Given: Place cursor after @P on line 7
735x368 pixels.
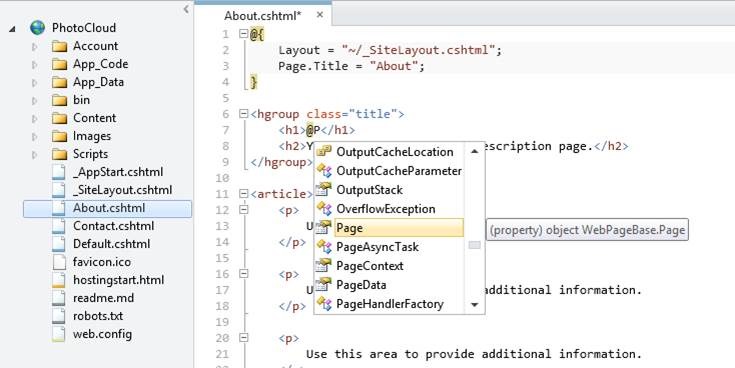Looking at the screenshot, I should pyautogui.click(x=320, y=130).
